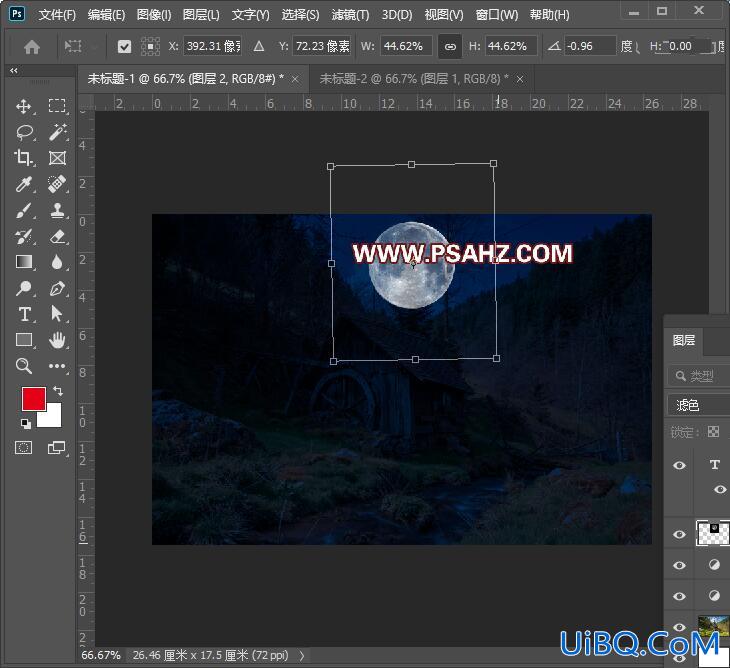This screenshot has width=730, height=668.
Task: Open the 类型 layer filter dropdown
Action: (x=698, y=376)
